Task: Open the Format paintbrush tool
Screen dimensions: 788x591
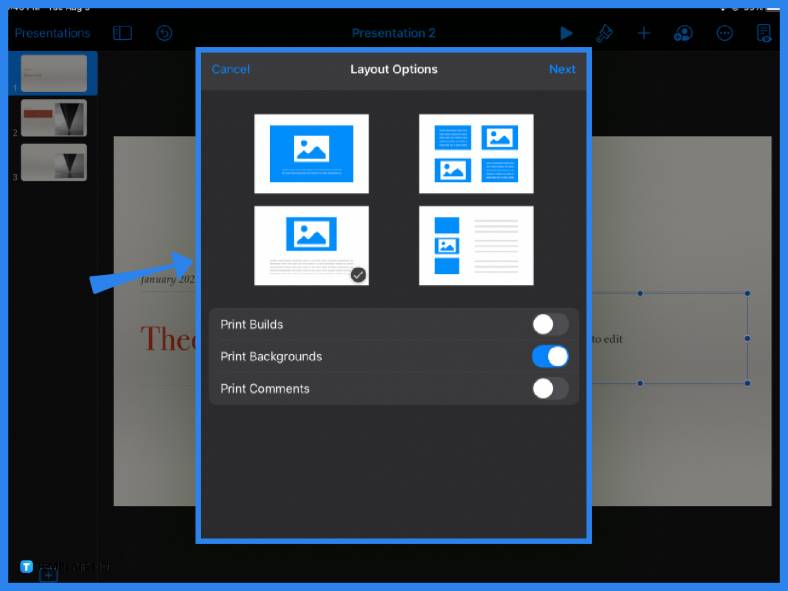Action: (x=604, y=33)
